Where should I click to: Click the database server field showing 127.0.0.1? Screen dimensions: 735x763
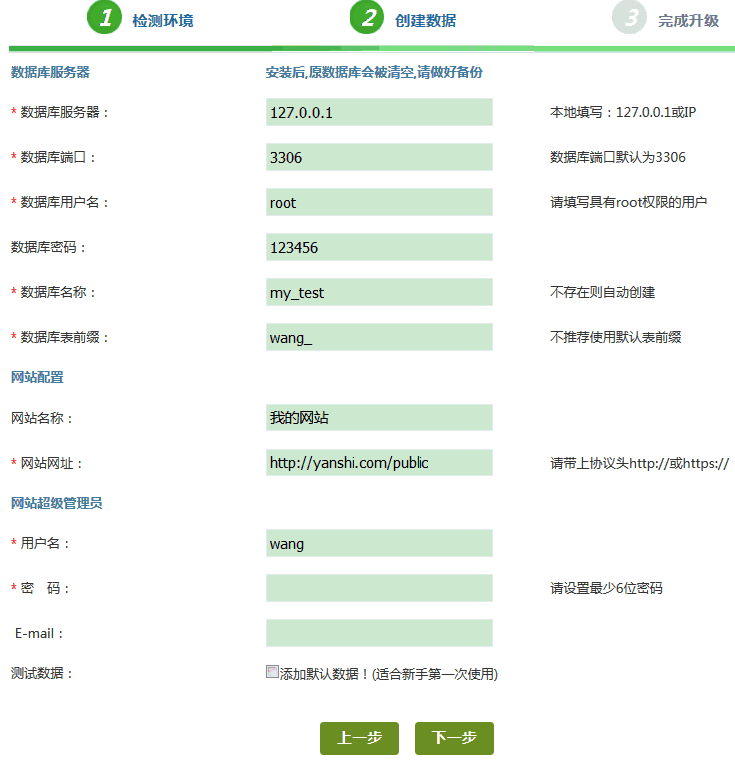coord(379,112)
